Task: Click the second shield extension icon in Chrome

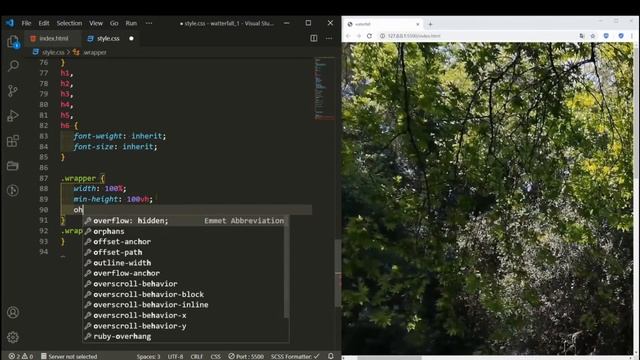Action: (621, 36)
